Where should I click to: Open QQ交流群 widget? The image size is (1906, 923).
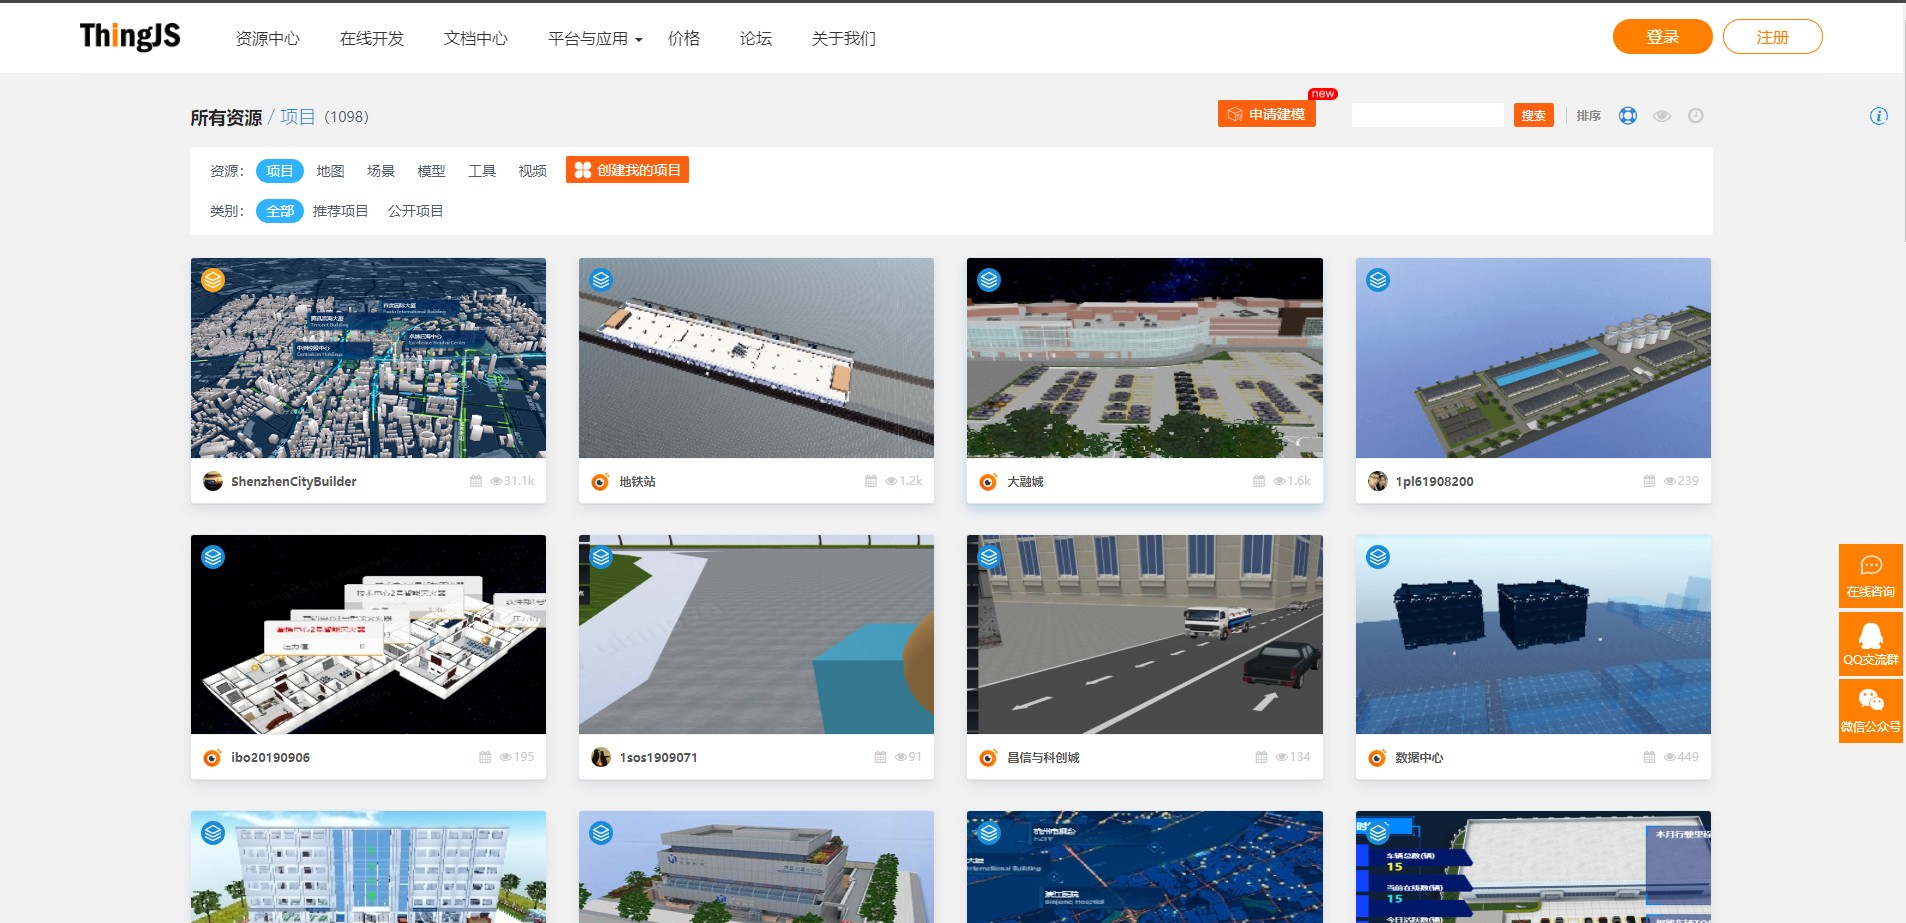tap(1871, 643)
